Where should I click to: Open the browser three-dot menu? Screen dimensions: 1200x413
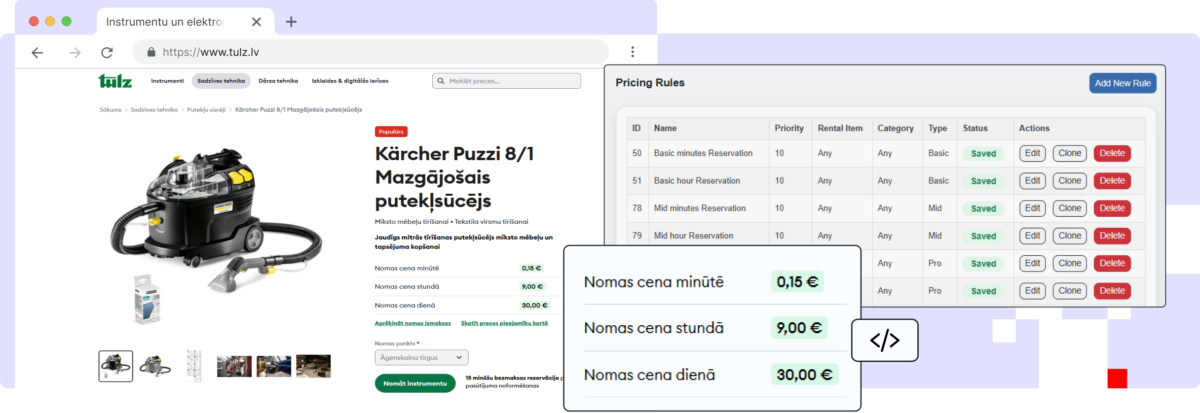[x=632, y=52]
